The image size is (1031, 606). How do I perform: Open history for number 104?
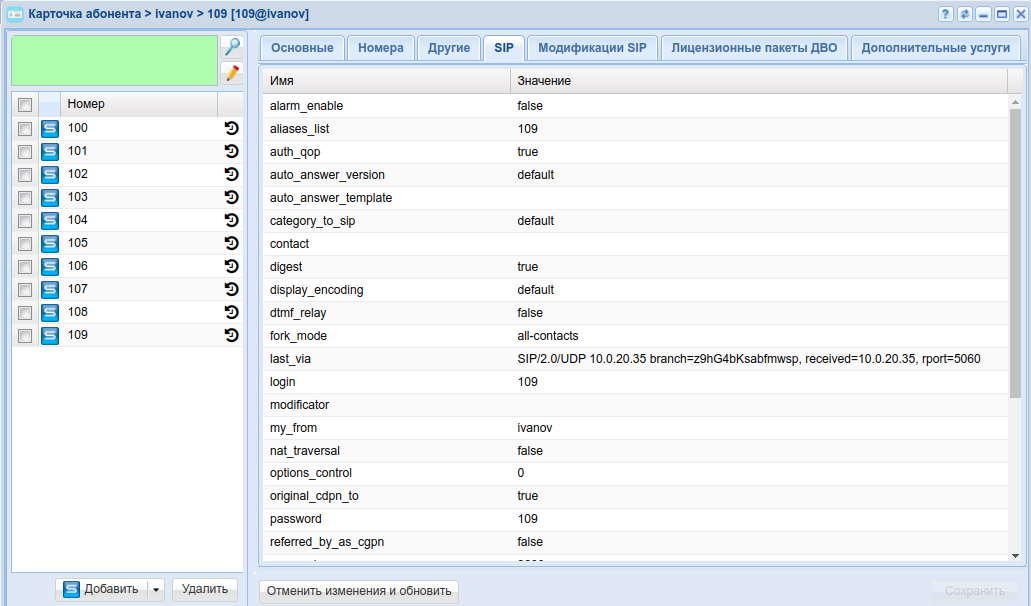coord(231,220)
